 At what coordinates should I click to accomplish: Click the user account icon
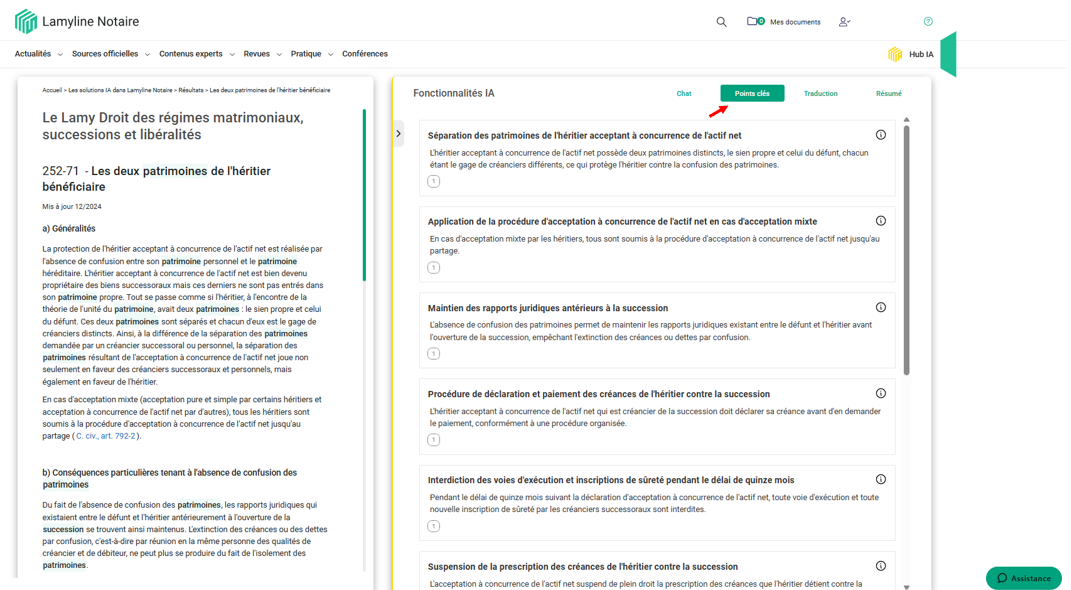(844, 22)
